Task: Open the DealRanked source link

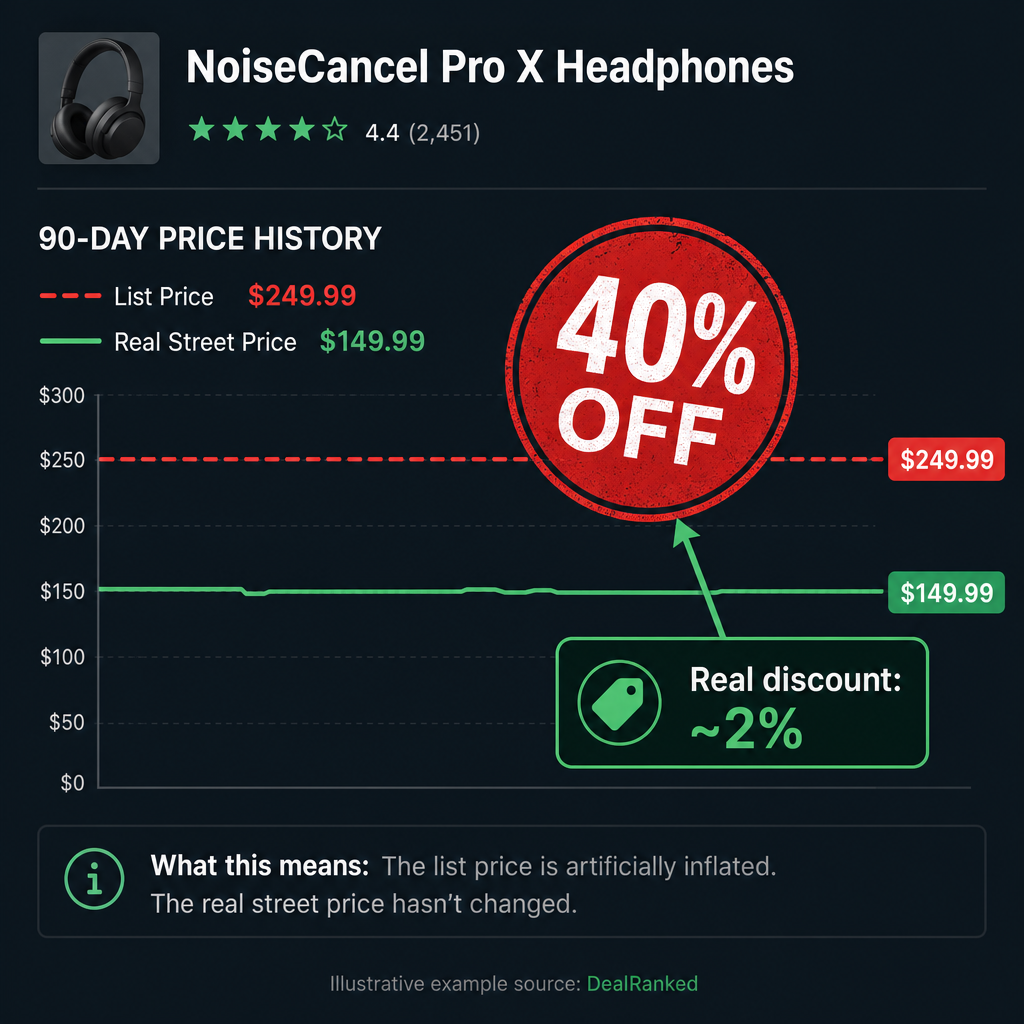Action: pos(642,984)
